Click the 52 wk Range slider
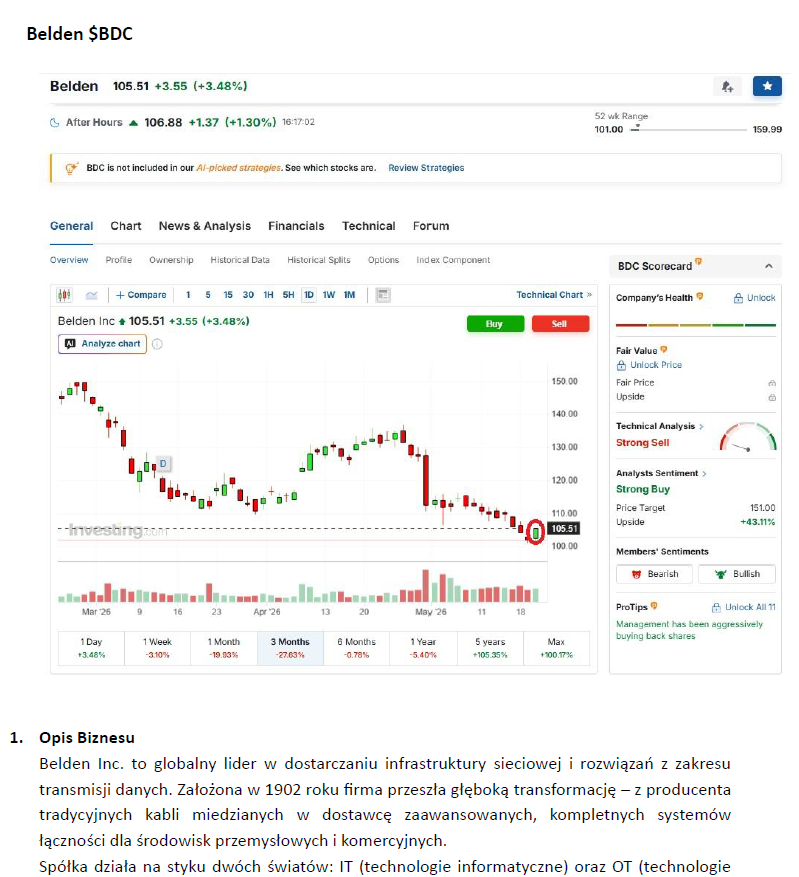 tap(688, 129)
